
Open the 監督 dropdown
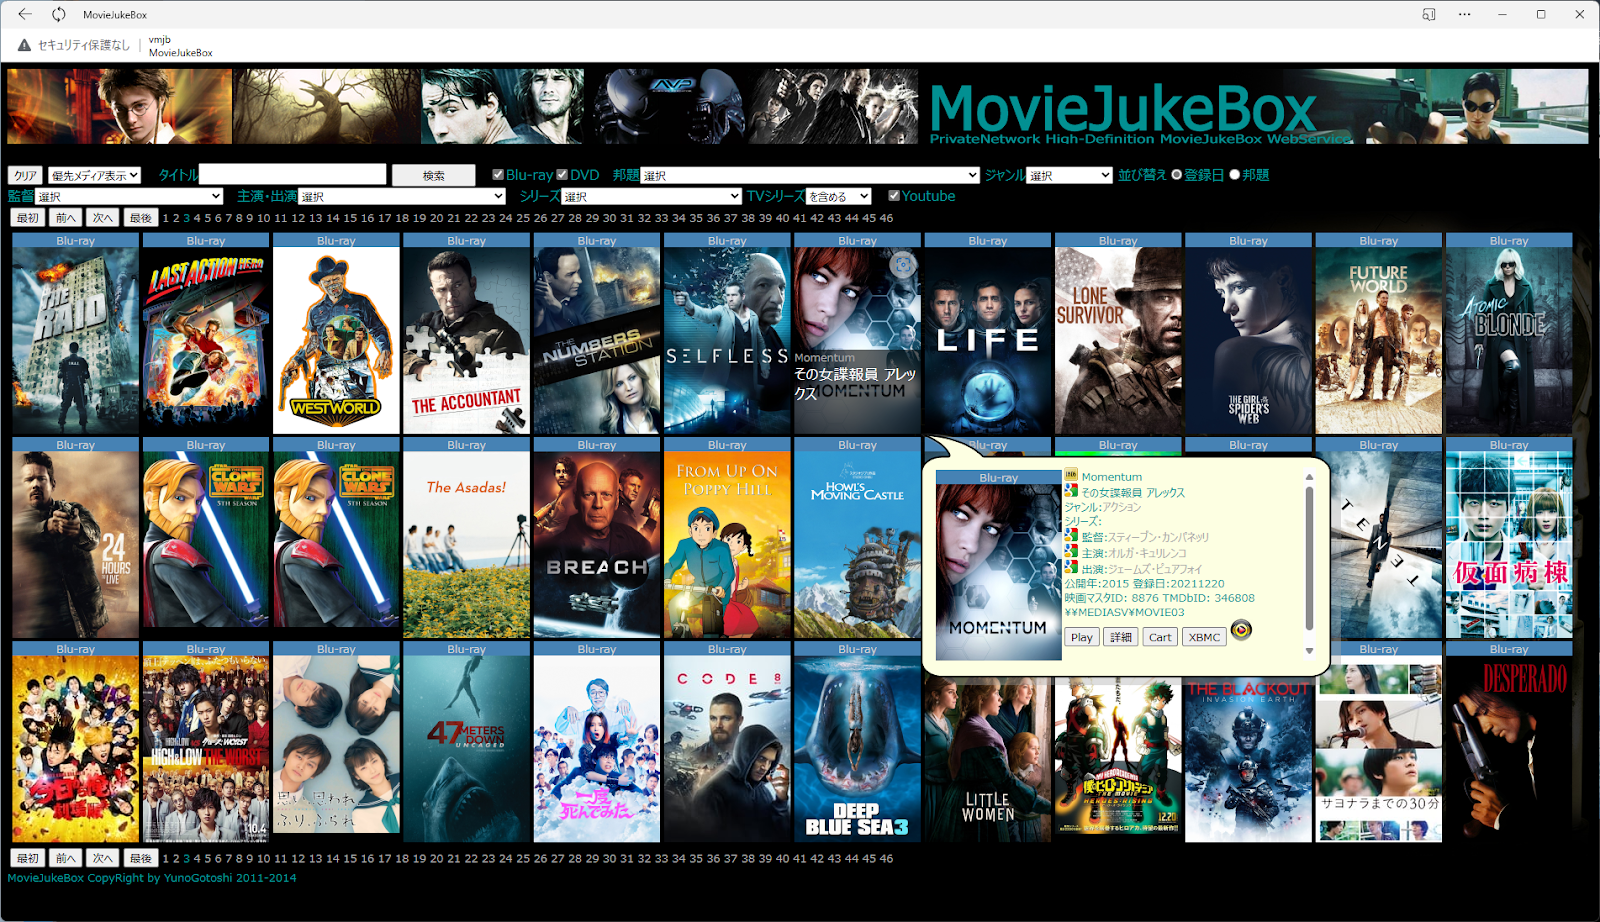coord(129,196)
